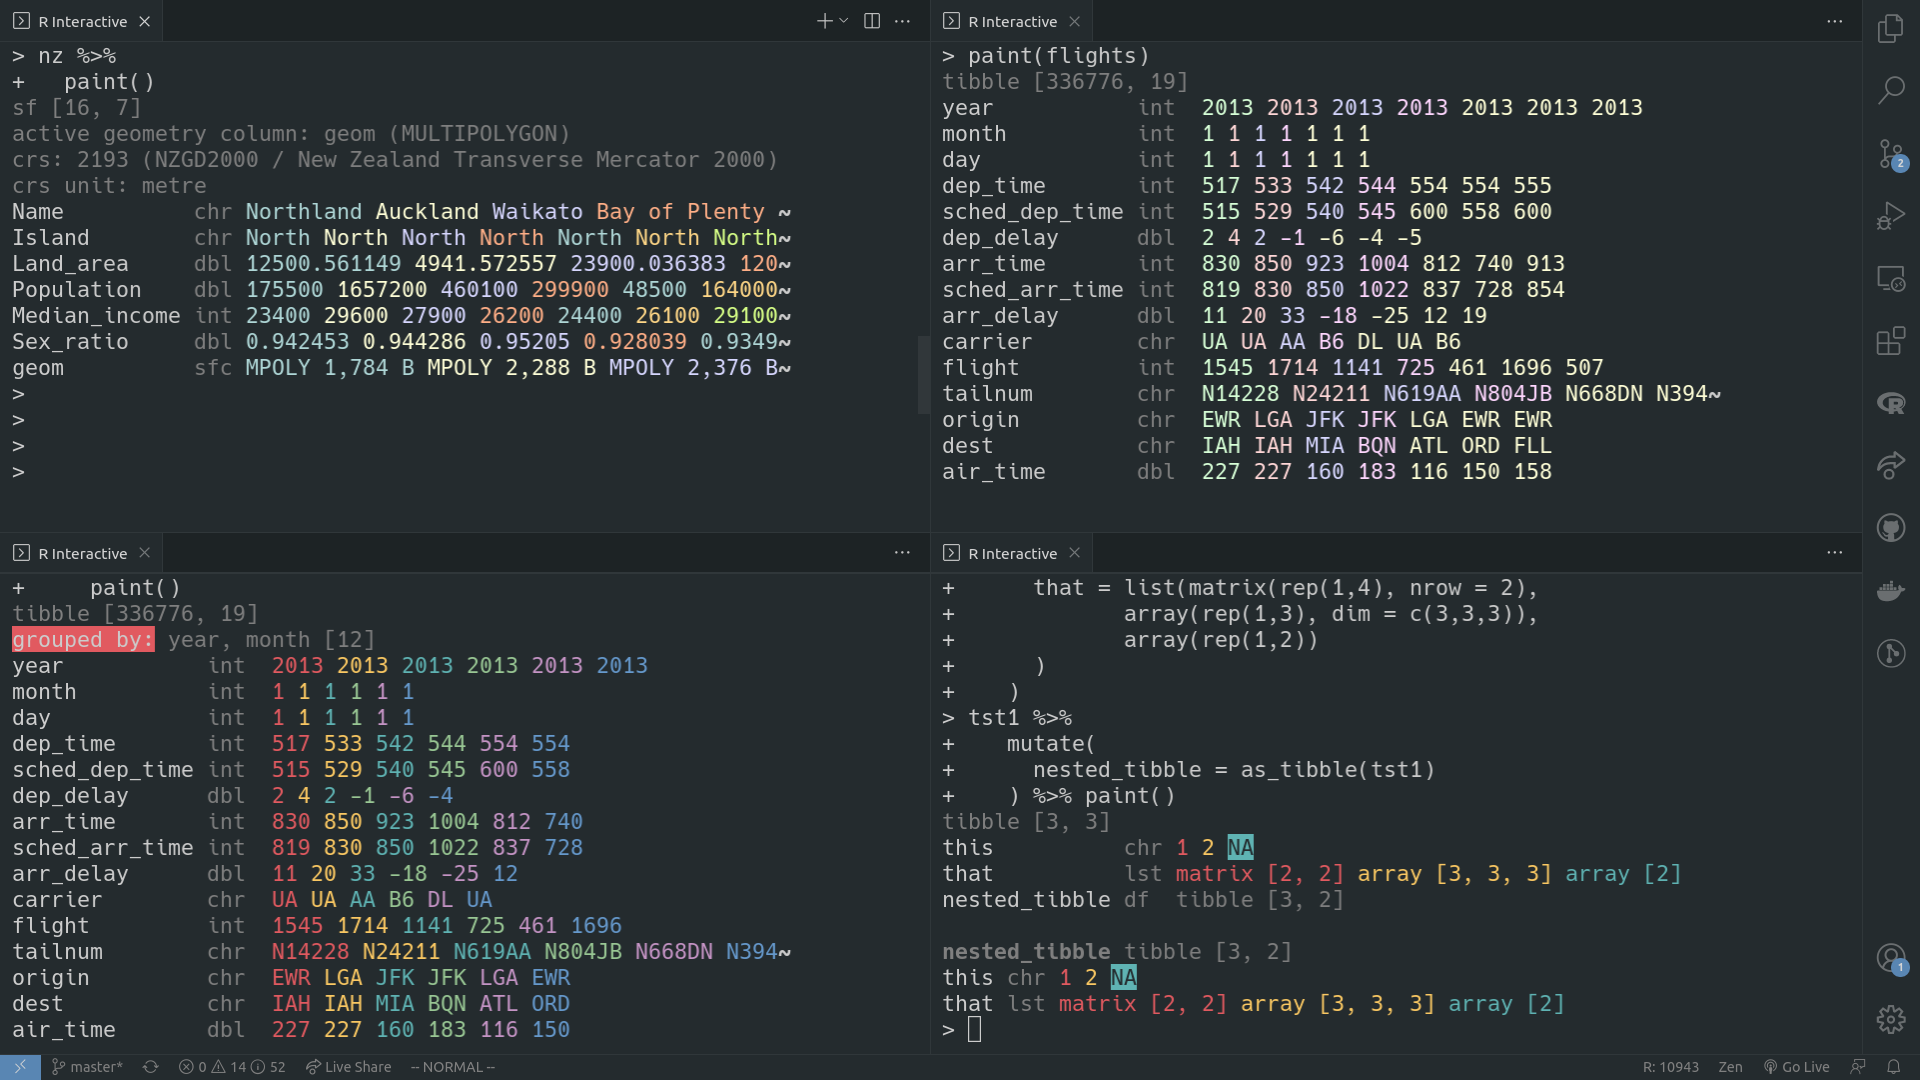The image size is (1920, 1080).
Task: Select bottom-left R Interactive tab
Action: 82,553
